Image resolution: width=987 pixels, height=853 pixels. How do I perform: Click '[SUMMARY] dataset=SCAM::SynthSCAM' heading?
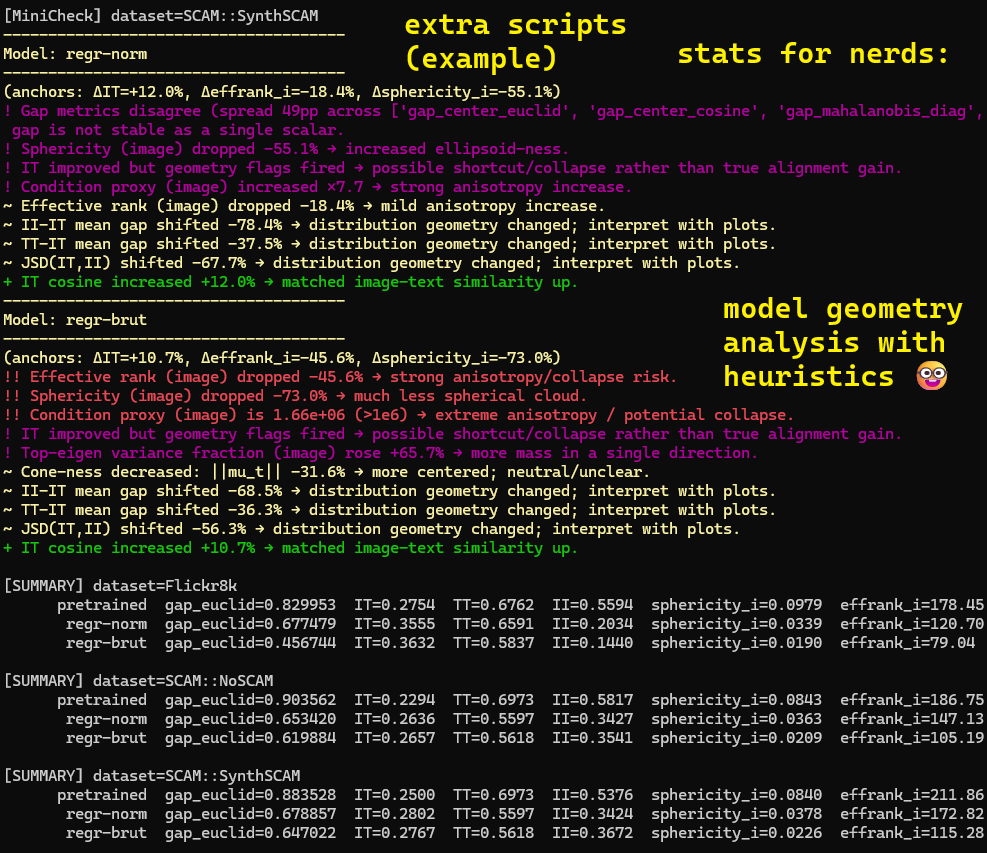152,776
